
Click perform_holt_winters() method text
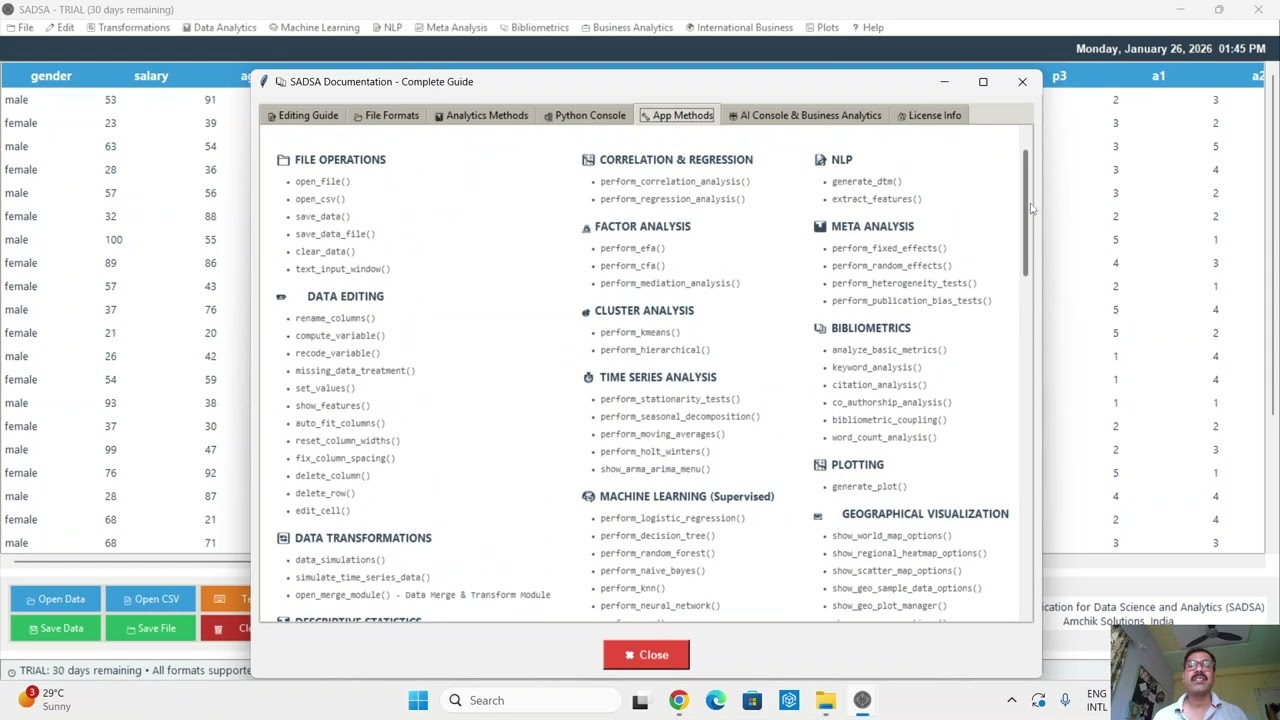[x=655, y=452]
